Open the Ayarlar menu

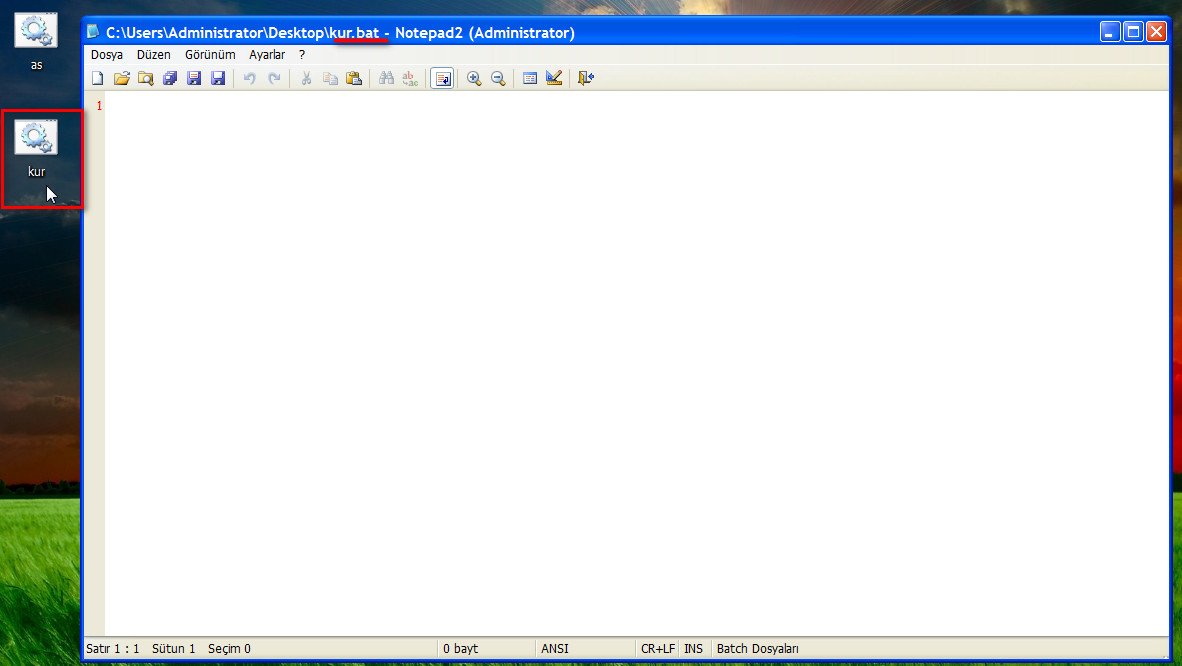(x=267, y=55)
